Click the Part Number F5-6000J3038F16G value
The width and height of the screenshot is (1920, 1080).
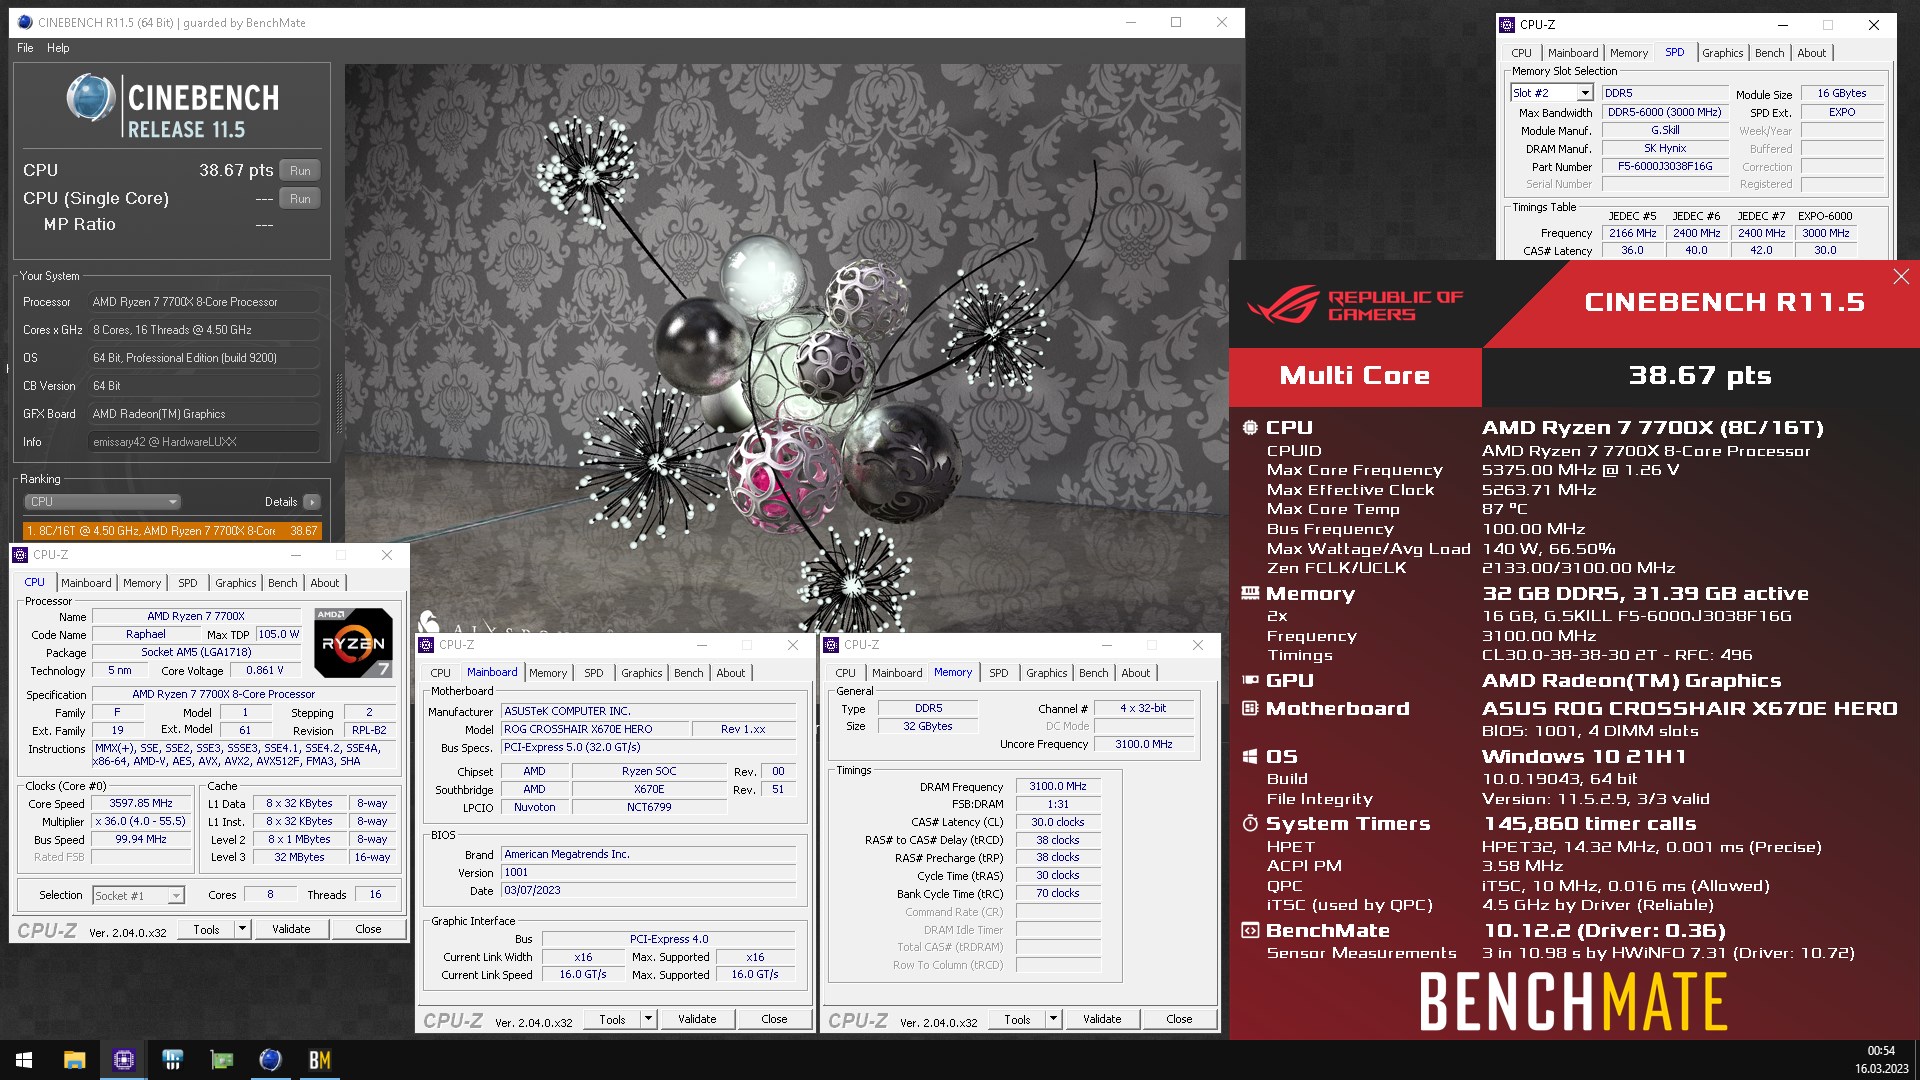click(1665, 167)
